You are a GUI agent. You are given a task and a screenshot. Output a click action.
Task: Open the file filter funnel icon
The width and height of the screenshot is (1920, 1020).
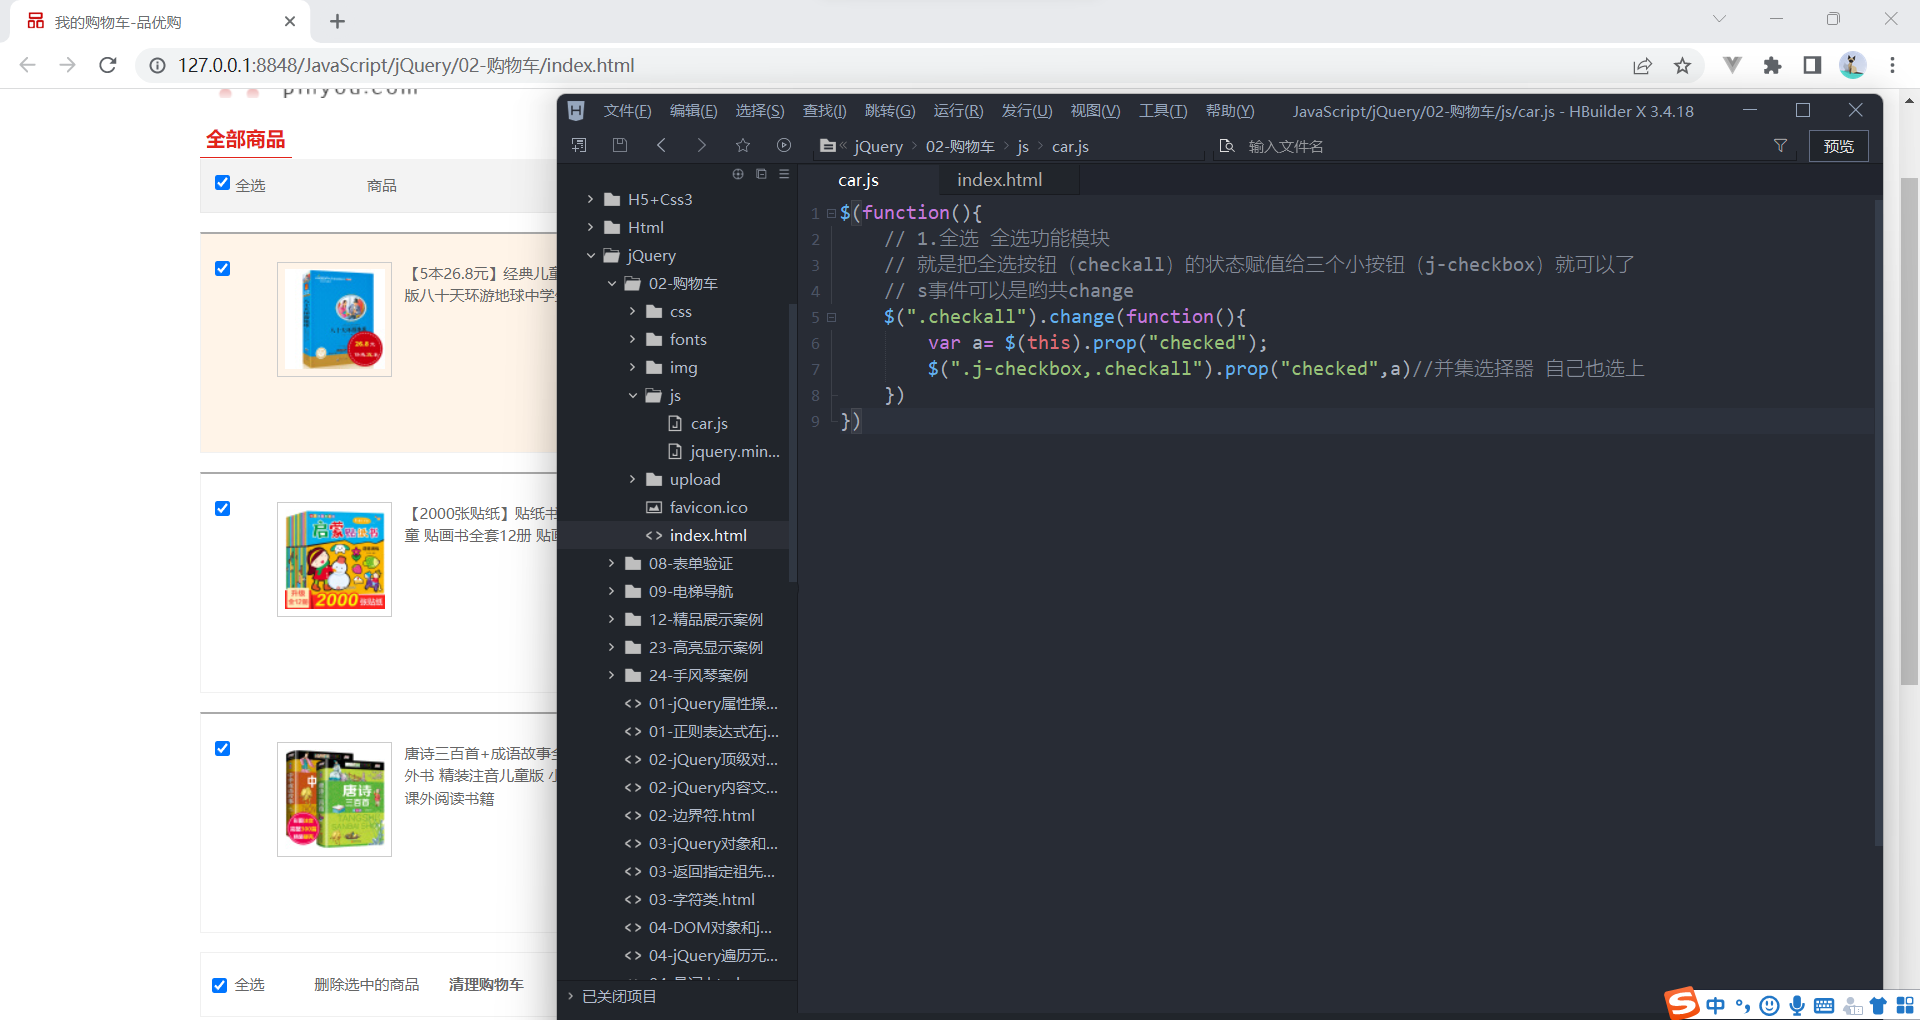(x=1780, y=146)
